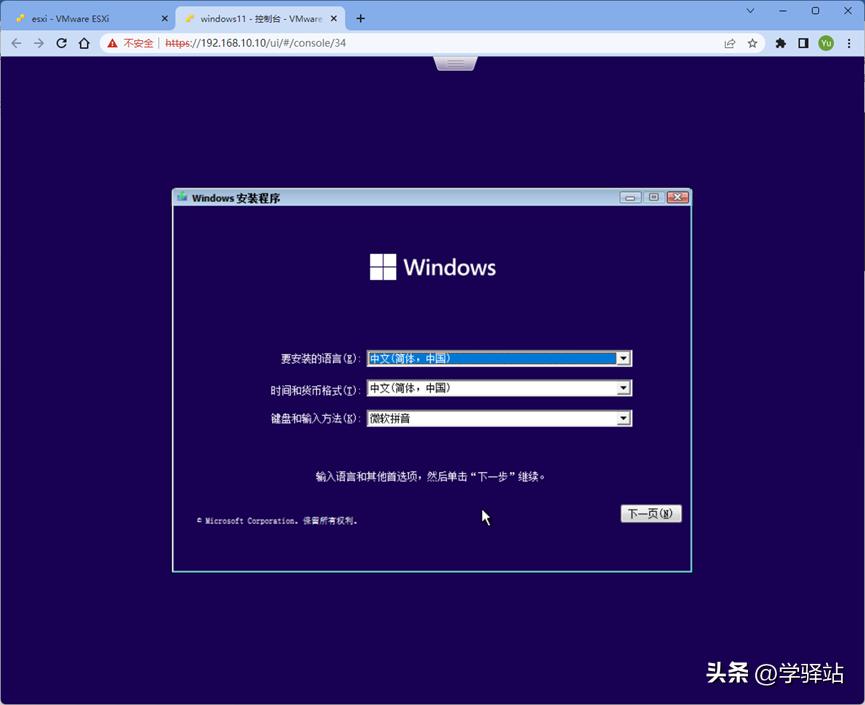Click the 下一页(N) button to continue setup
The image size is (865, 705).
point(651,513)
